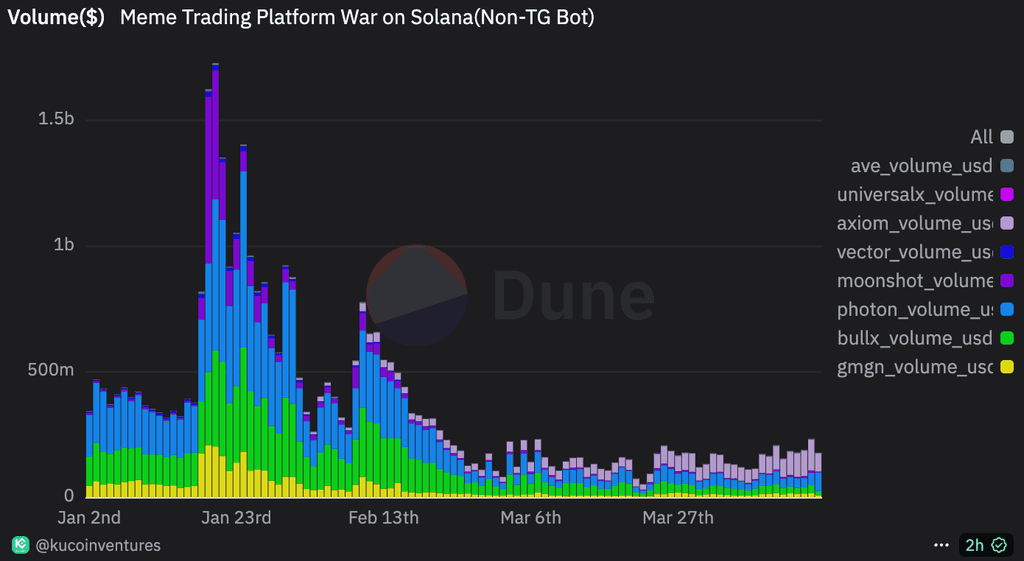Click the gmgn_volume legend color square
Screen dimensions: 1024x561
tap(1007, 367)
